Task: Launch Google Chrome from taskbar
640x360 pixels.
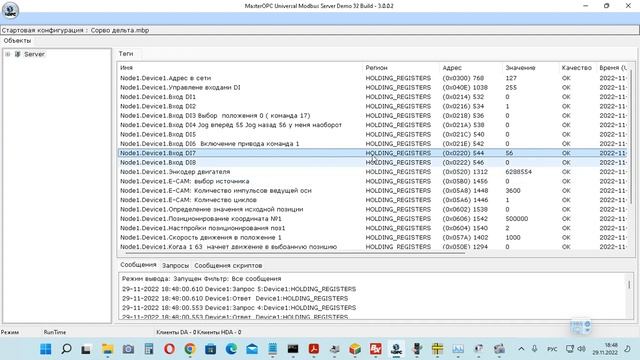Action: tap(190, 349)
